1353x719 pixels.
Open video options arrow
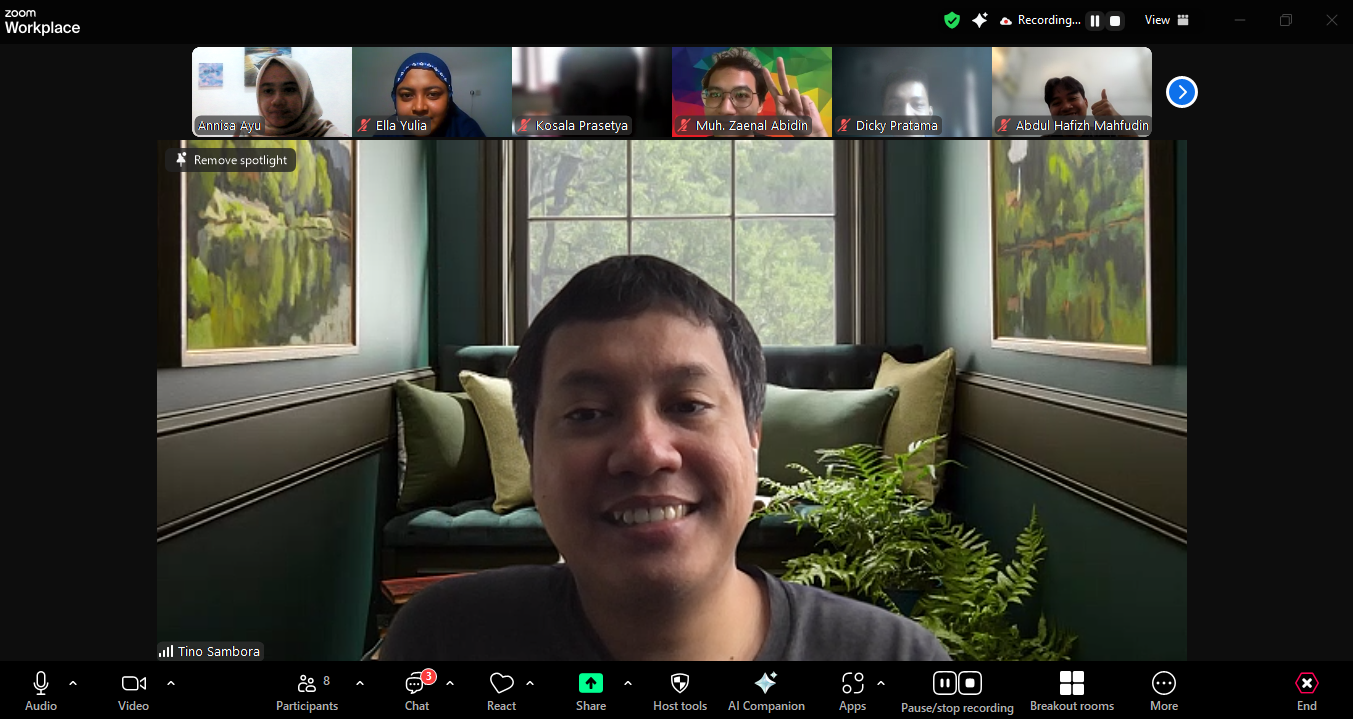point(171,683)
